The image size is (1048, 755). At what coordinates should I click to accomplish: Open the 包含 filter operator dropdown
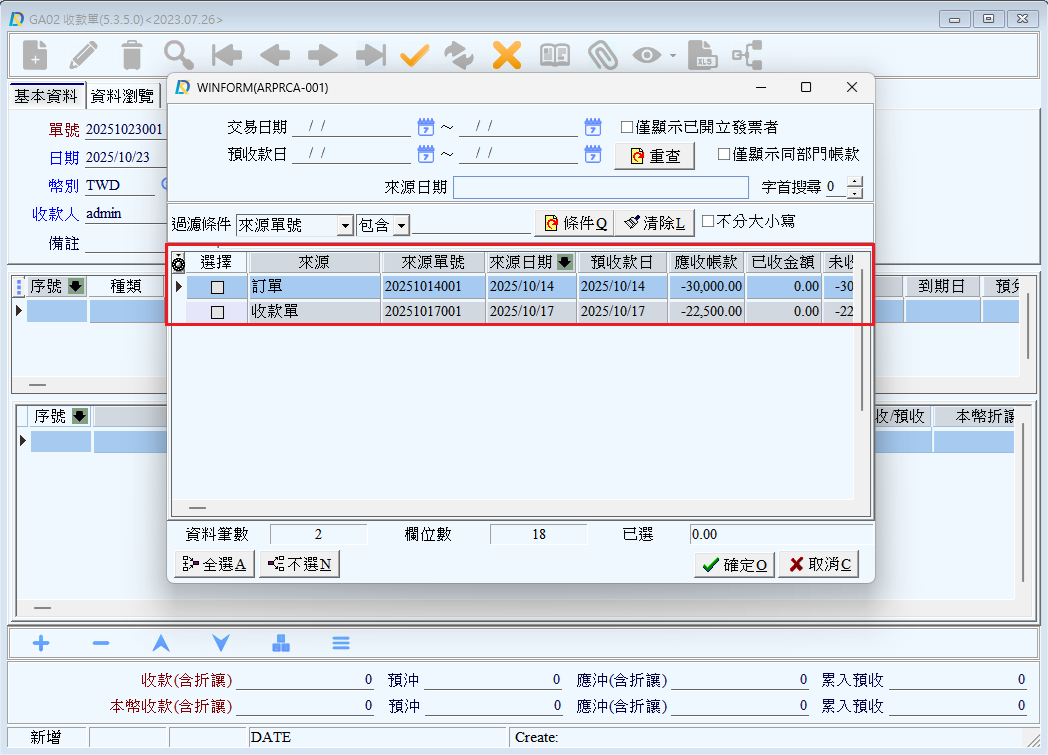(402, 226)
